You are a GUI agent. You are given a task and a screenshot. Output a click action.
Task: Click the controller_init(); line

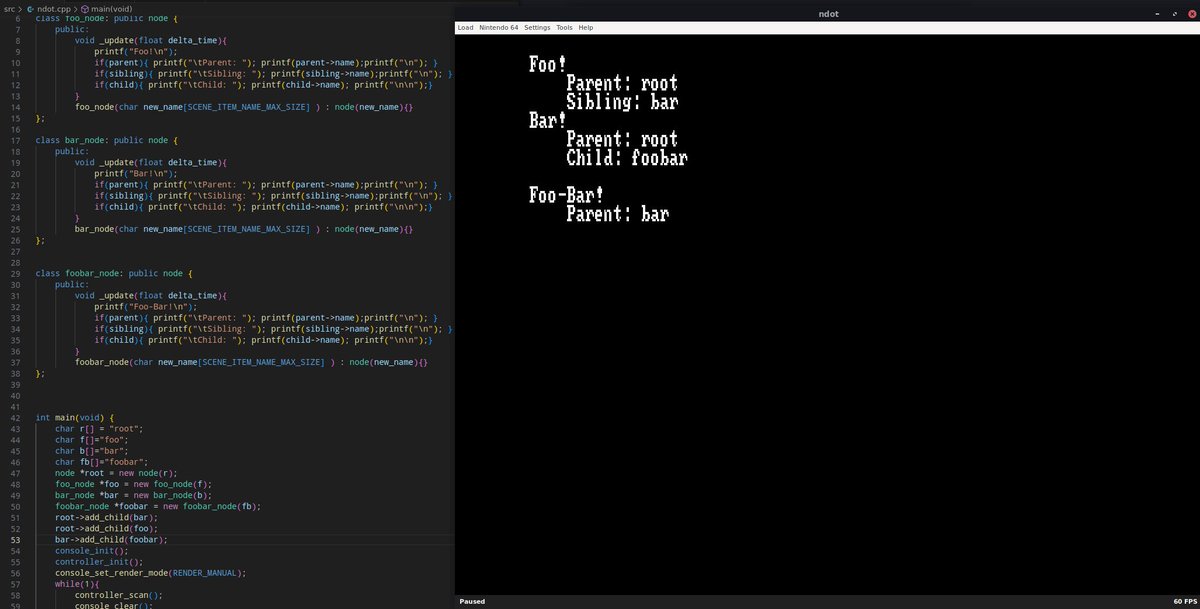pos(99,562)
